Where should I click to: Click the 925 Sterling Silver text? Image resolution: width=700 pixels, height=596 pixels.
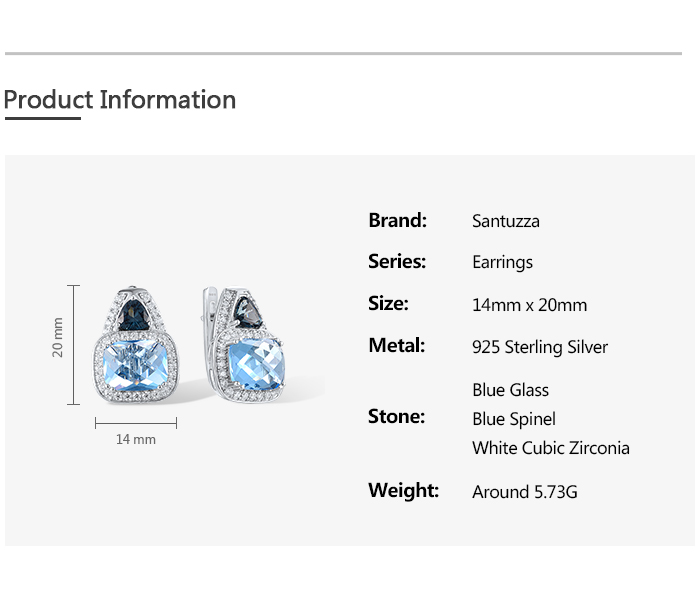[x=540, y=347]
